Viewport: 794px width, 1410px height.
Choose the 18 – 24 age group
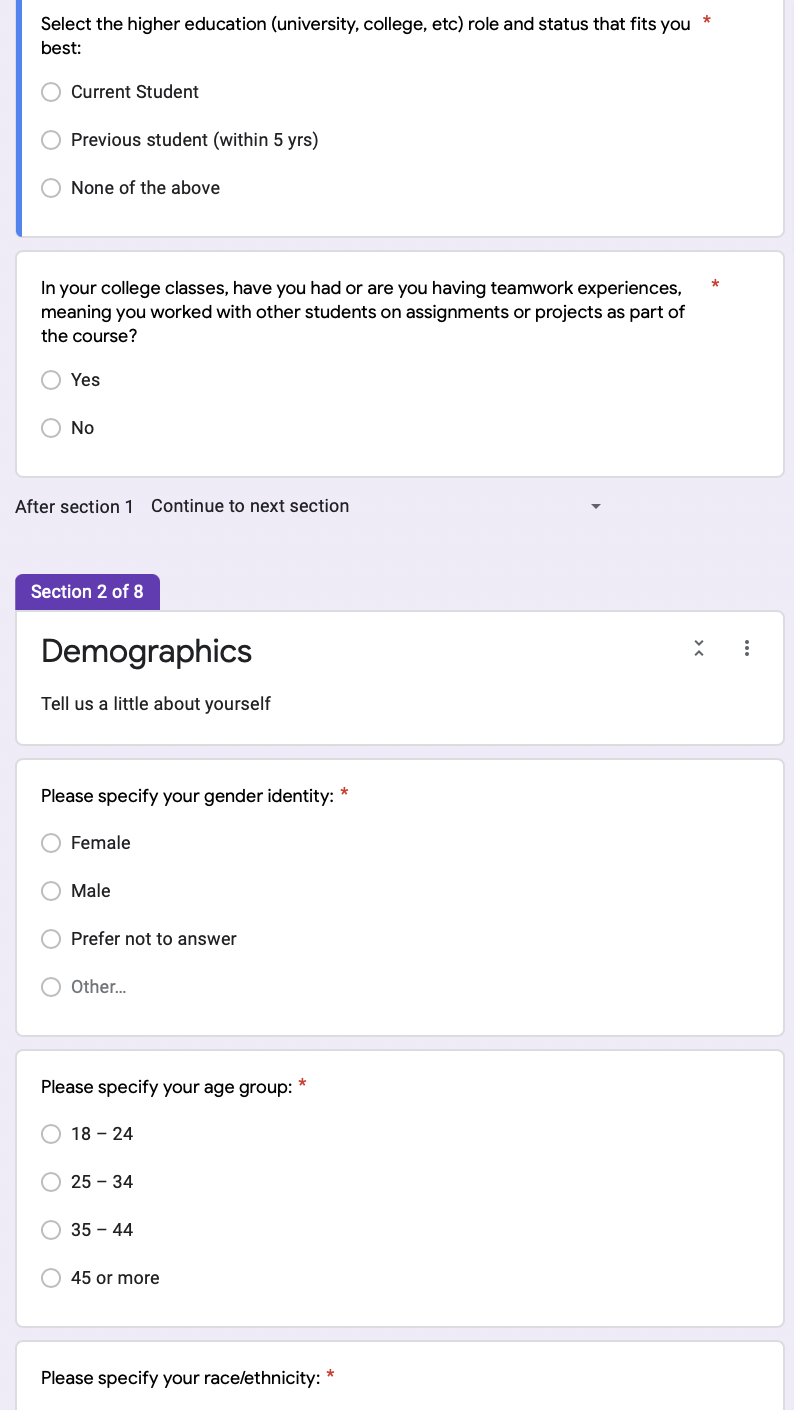51,1134
